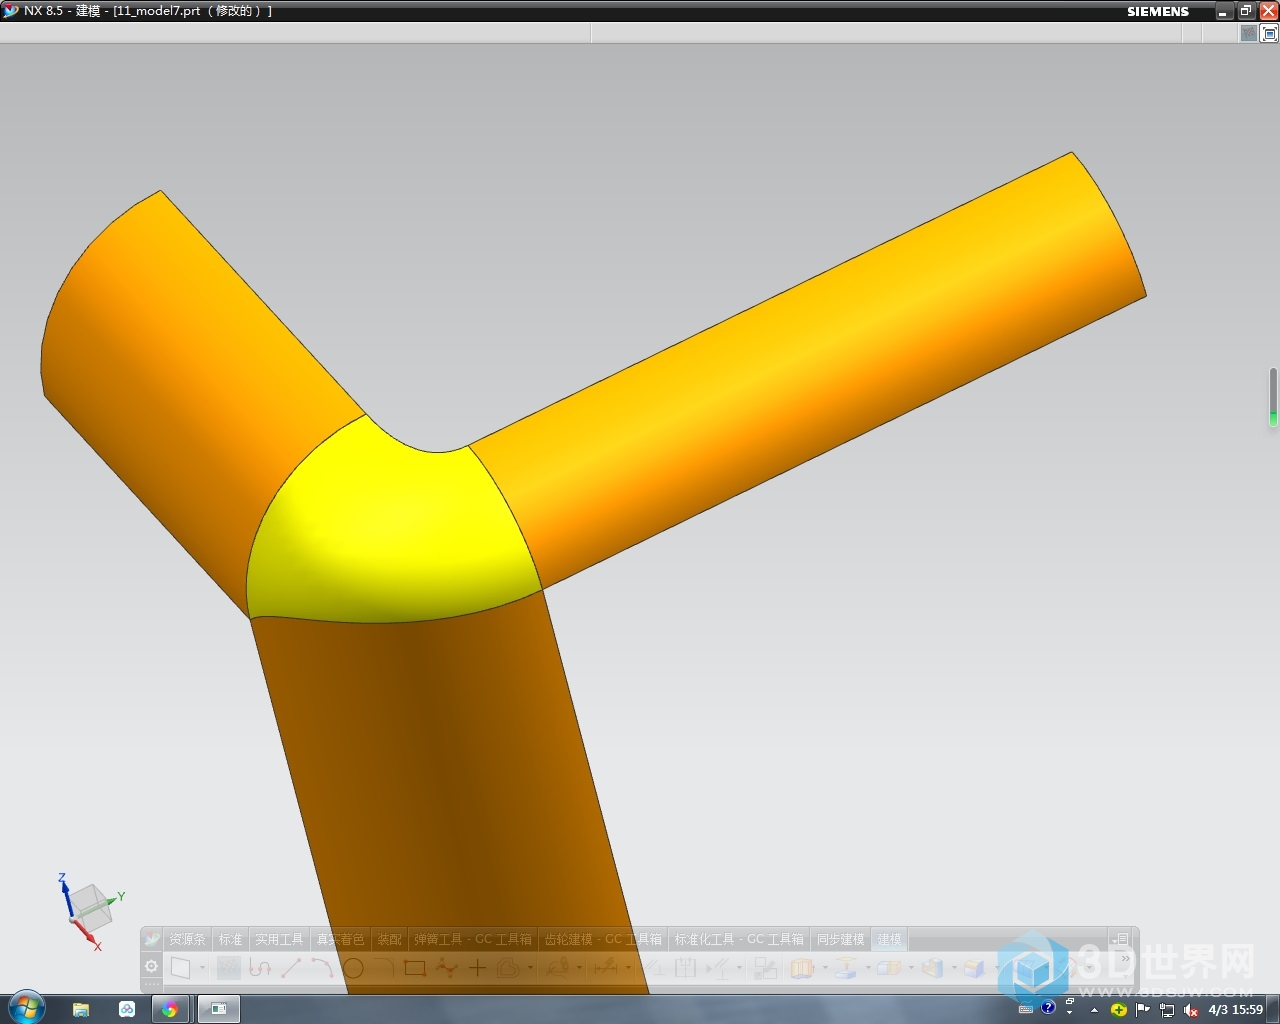This screenshot has height=1024, width=1280.
Task: Select the Point plus tool
Action: click(x=477, y=967)
